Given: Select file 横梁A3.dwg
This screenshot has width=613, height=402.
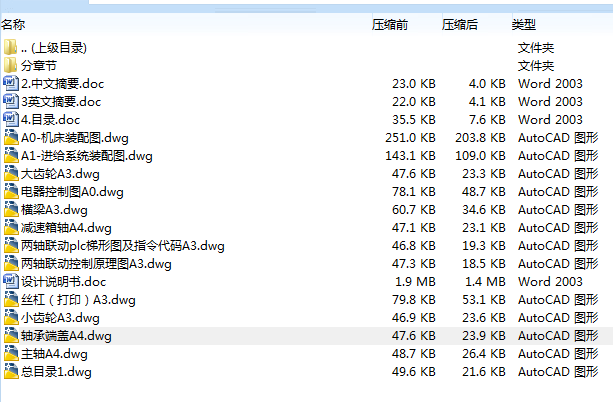Looking at the screenshot, I should (54, 210).
